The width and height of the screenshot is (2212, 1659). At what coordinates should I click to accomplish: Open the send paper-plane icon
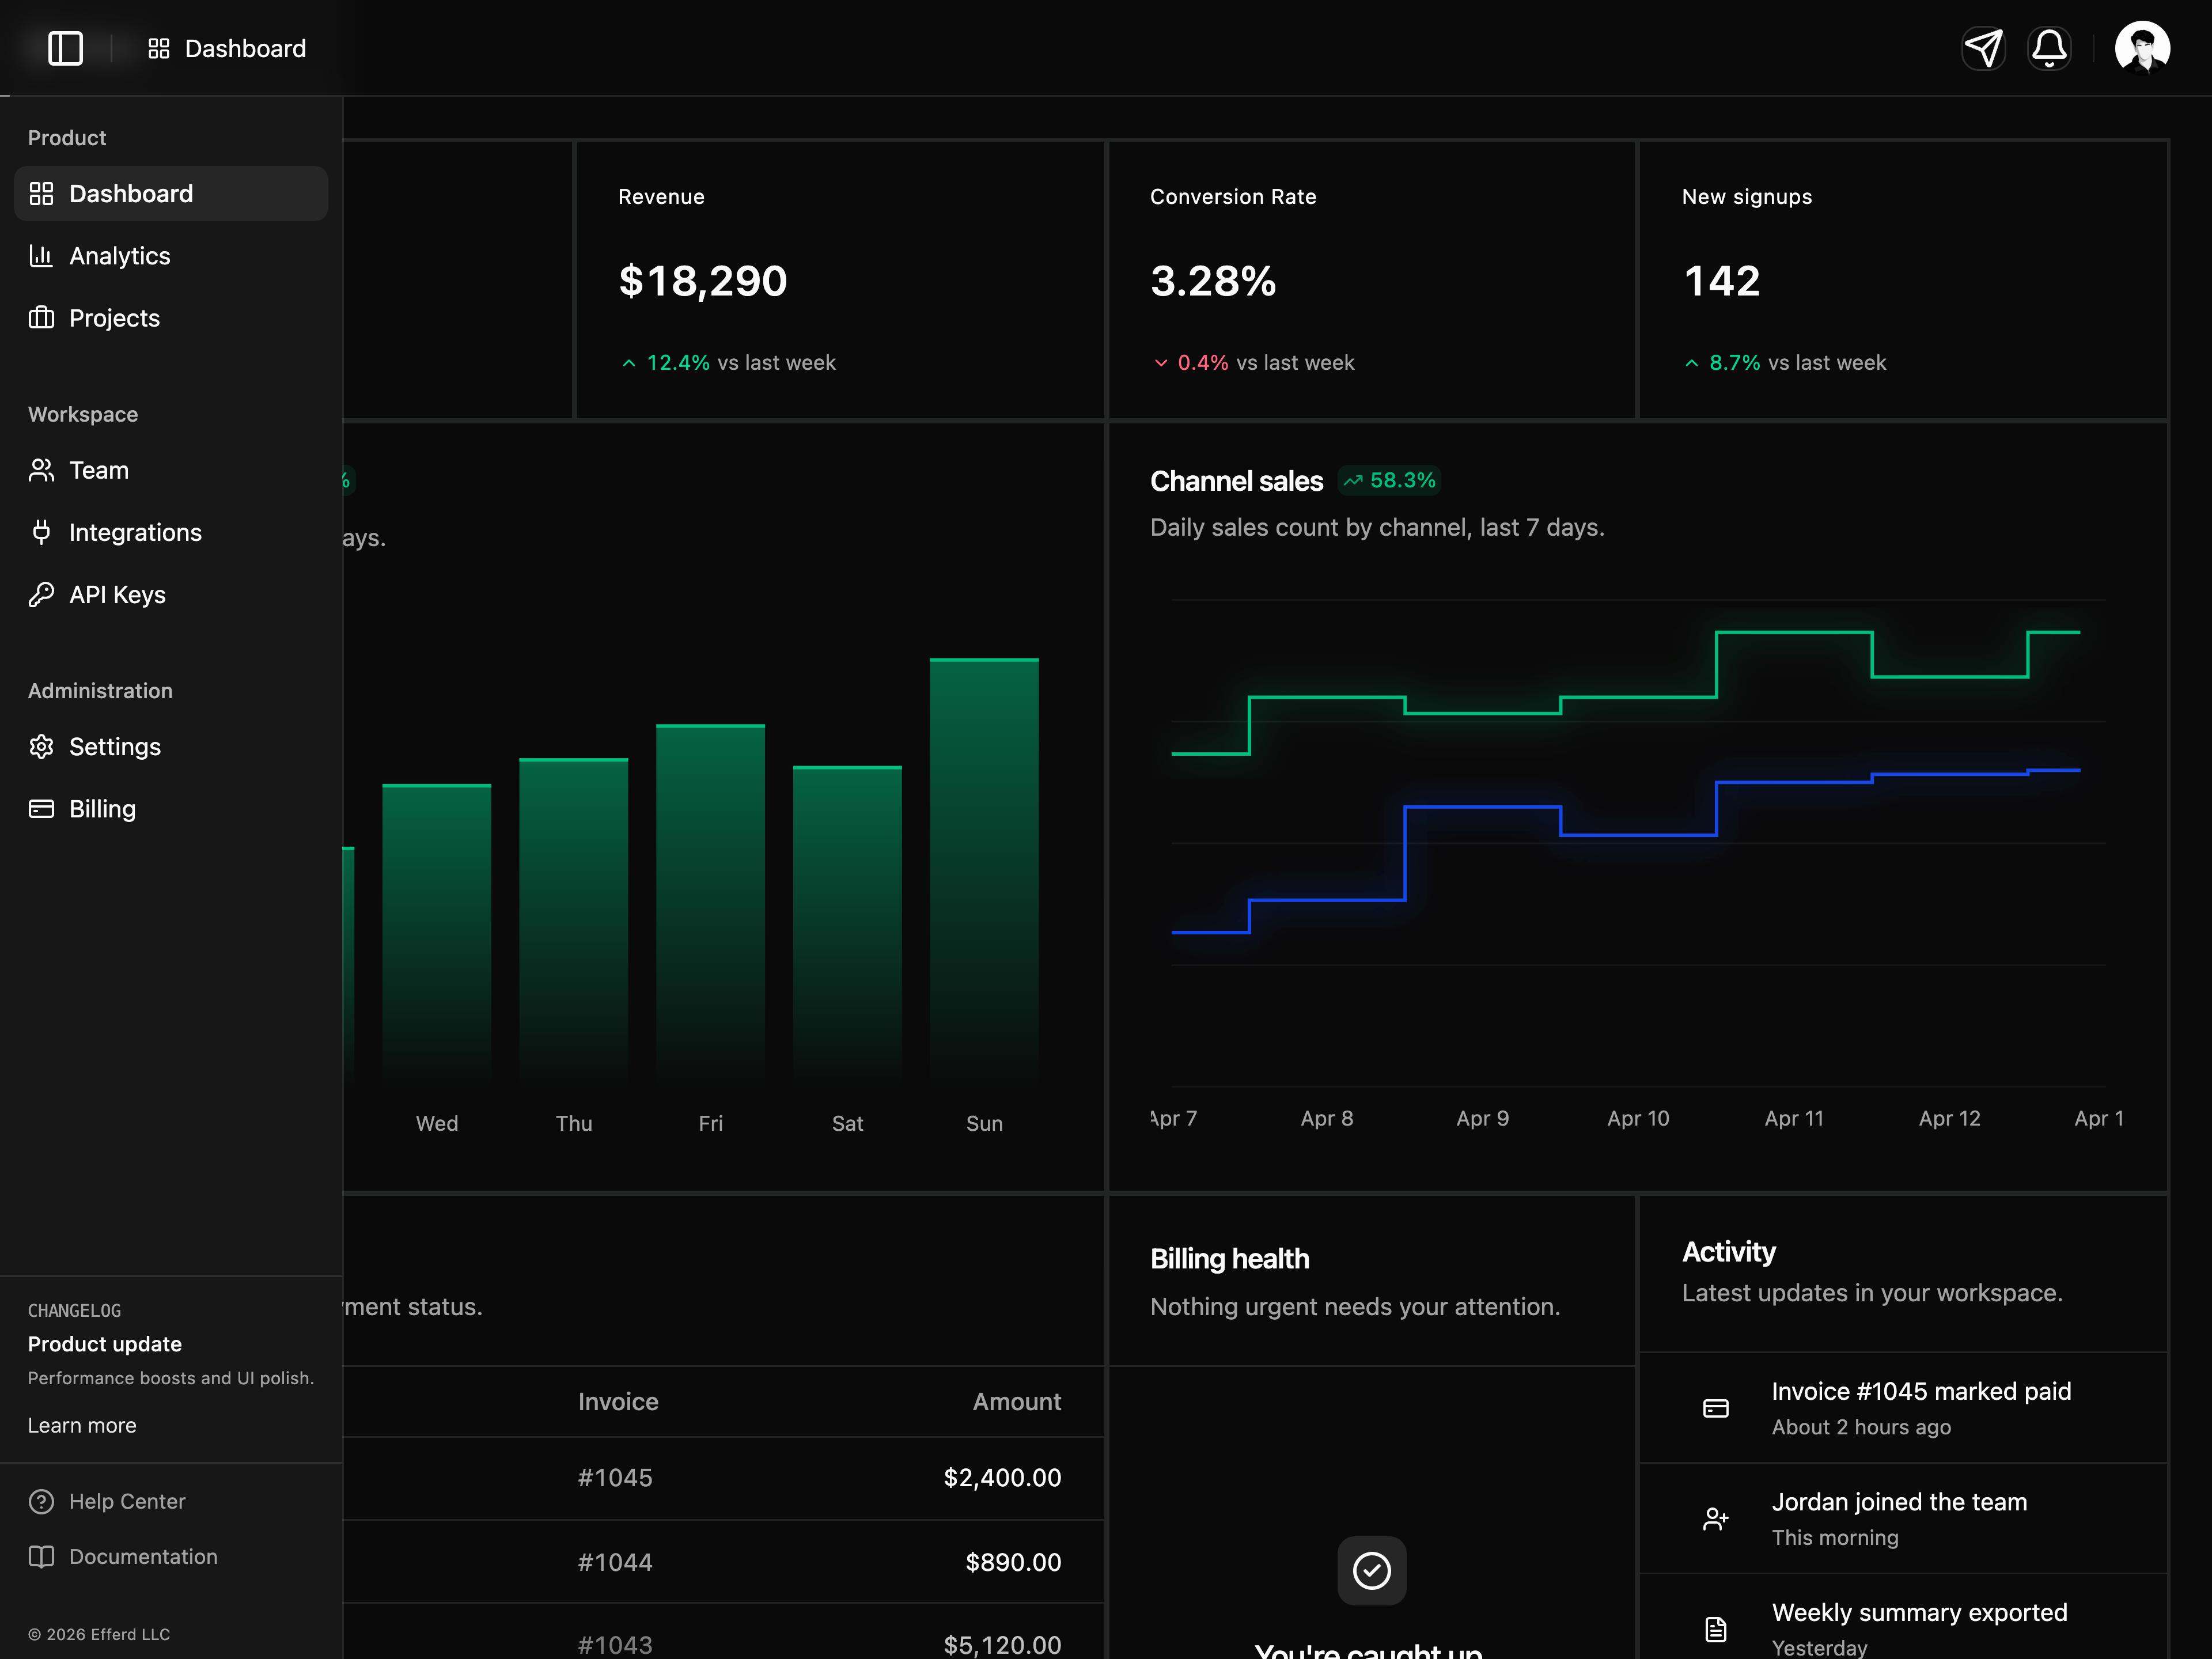tap(1984, 48)
